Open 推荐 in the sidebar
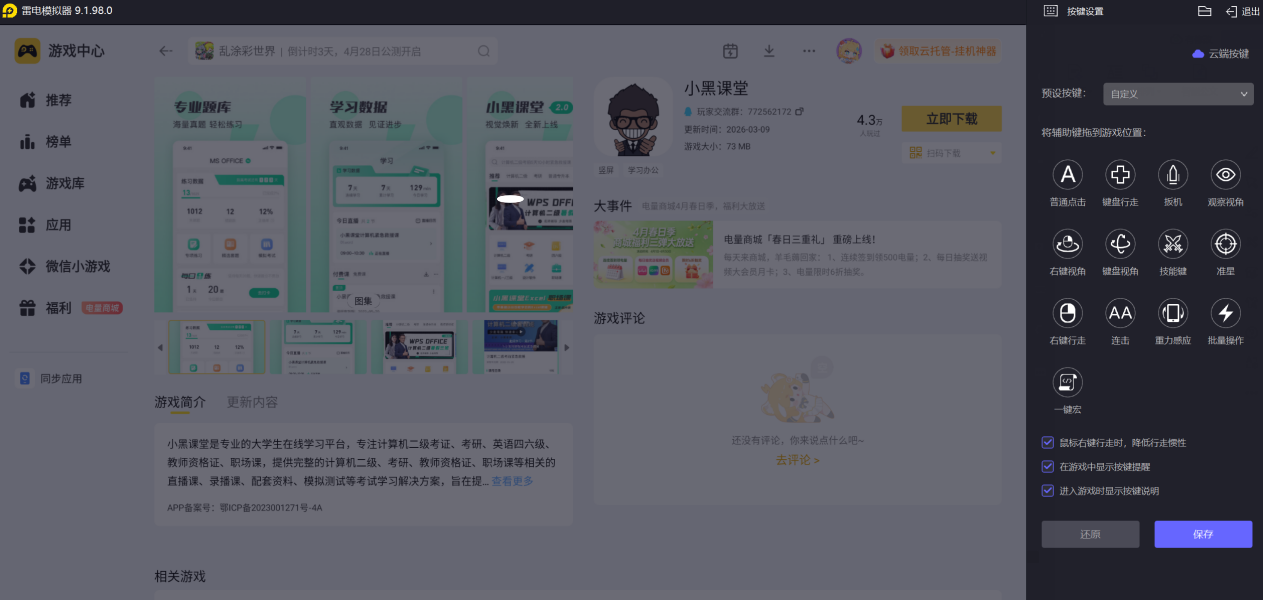Viewport: 1263px width, 600px height. point(59,100)
